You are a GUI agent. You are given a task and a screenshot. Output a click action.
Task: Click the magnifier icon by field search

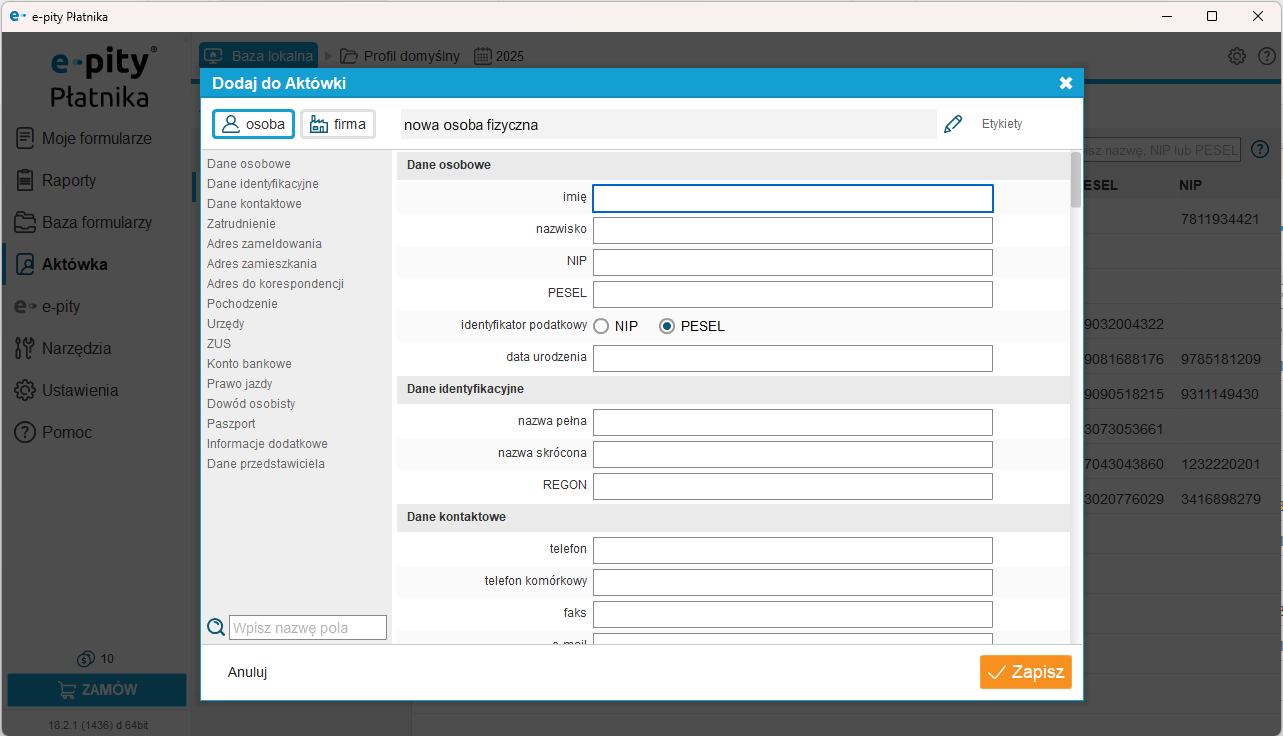[215, 627]
